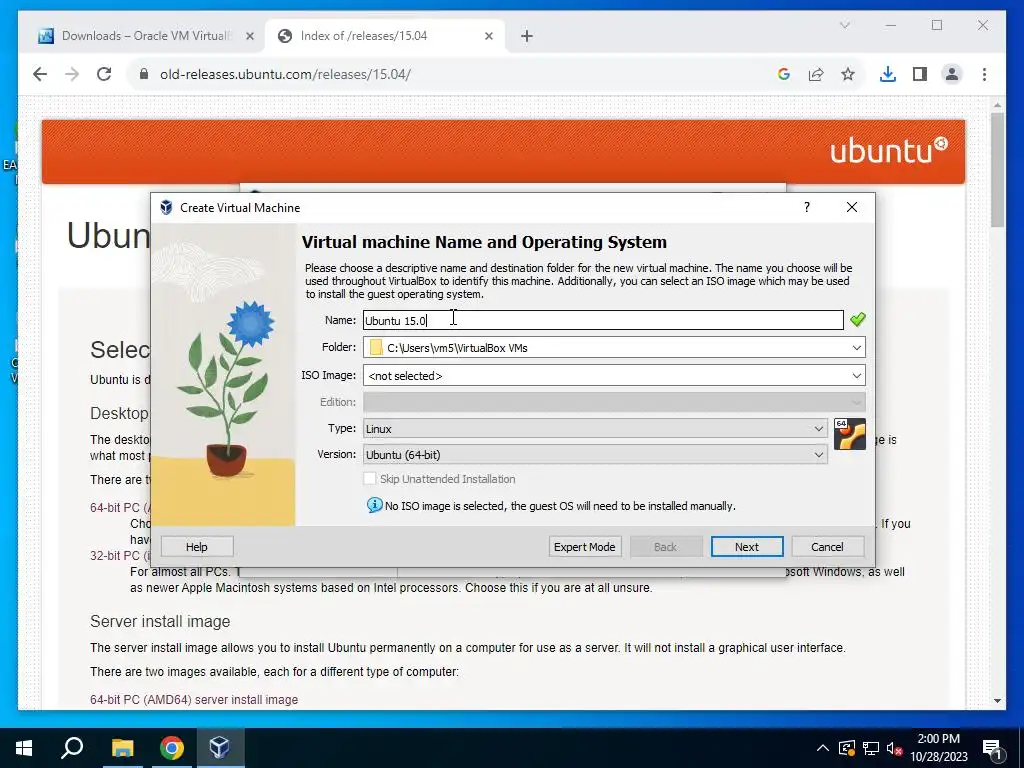Show hidden tray icons chevron
1024x768 pixels.
[822, 748]
